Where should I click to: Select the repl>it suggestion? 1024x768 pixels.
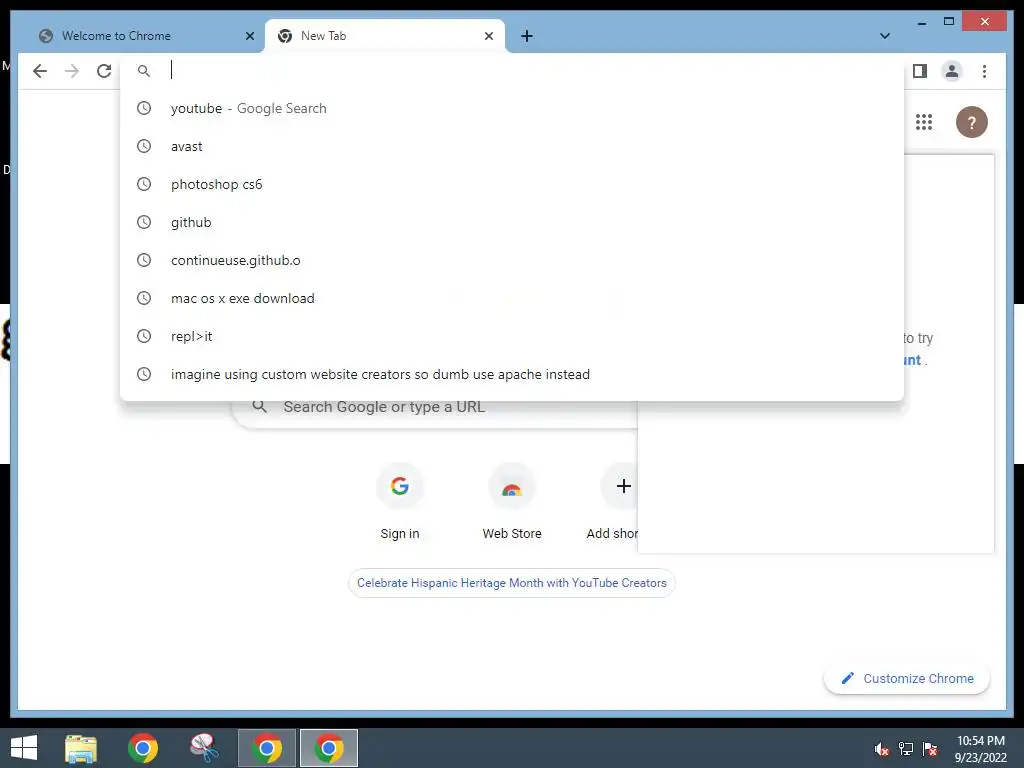[512, 336]
